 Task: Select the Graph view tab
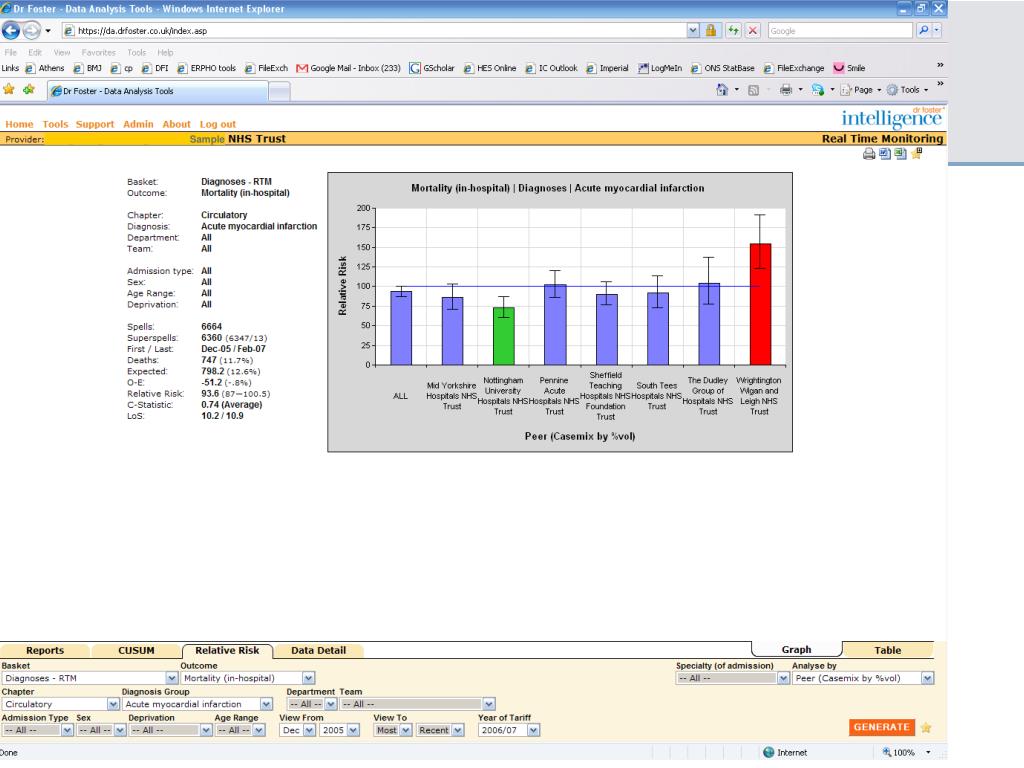click(x=796, y=649)
